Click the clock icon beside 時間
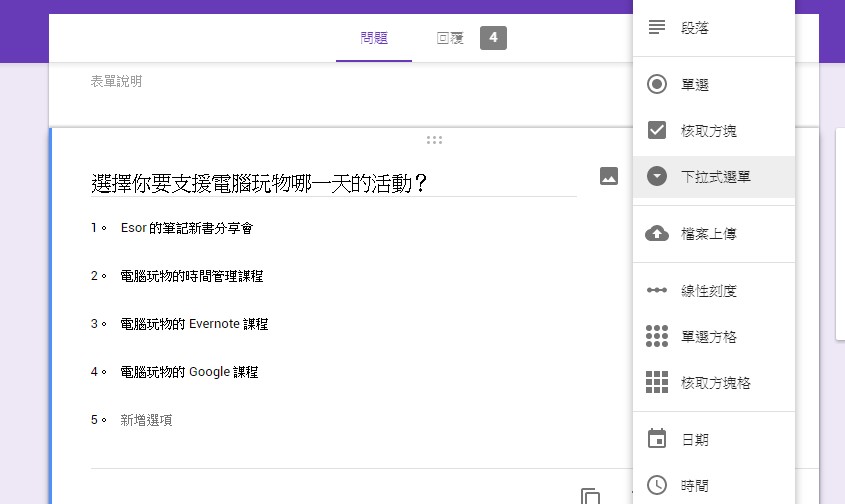Image resolution: width=845 pixels, height=504 pixels. [x=656, y=485]
